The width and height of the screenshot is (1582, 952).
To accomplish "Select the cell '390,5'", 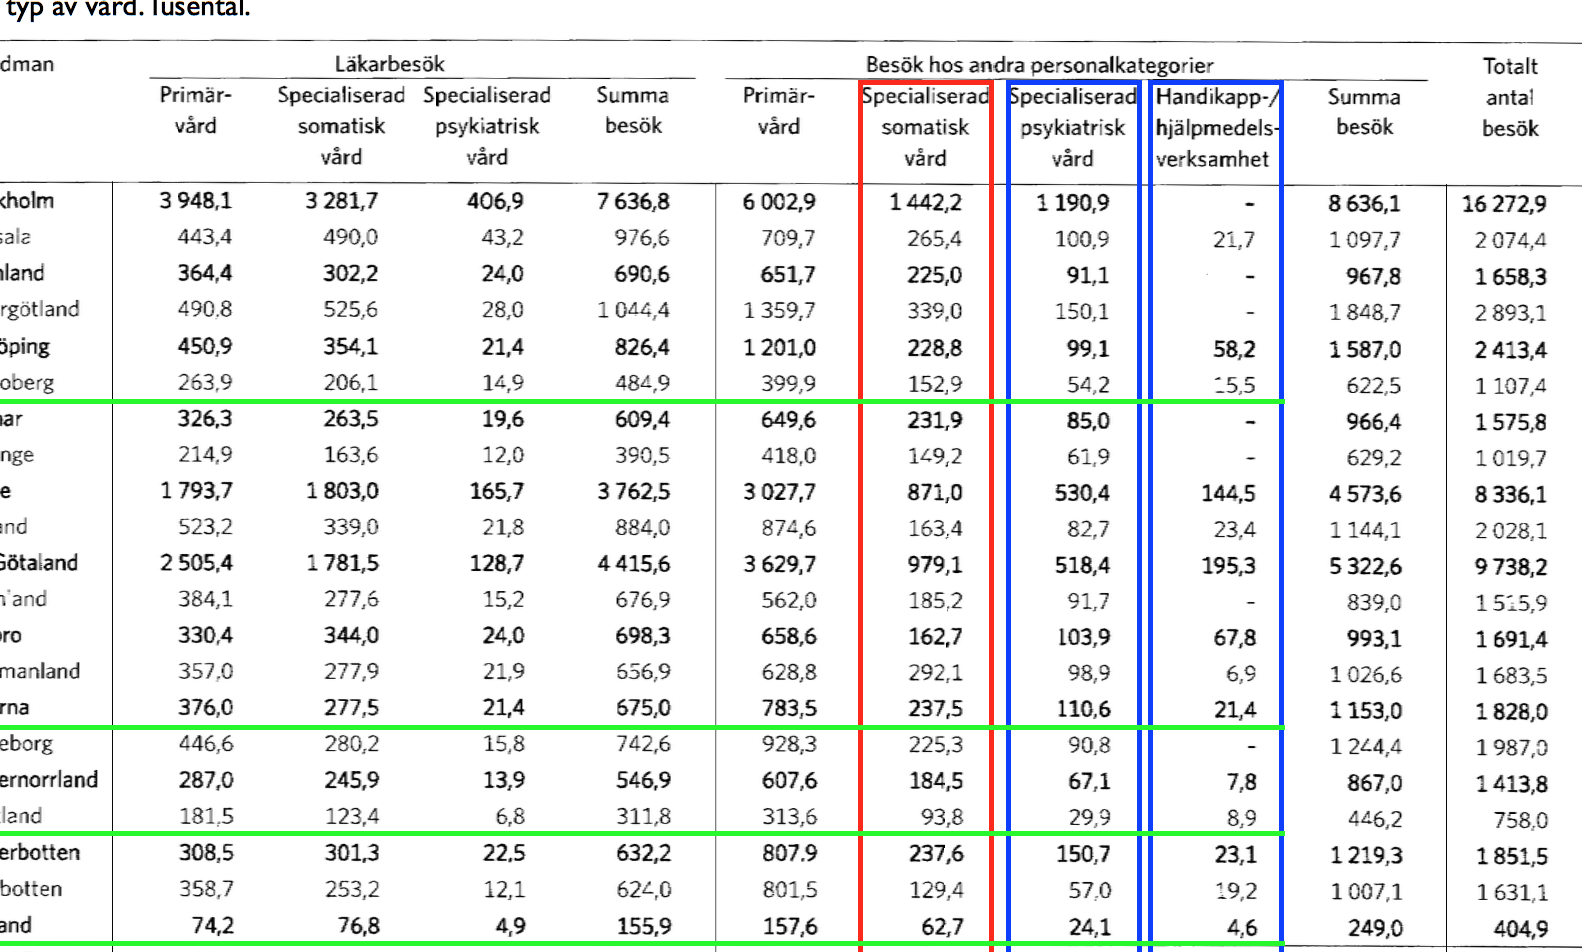I will click(x=642, y=455).
